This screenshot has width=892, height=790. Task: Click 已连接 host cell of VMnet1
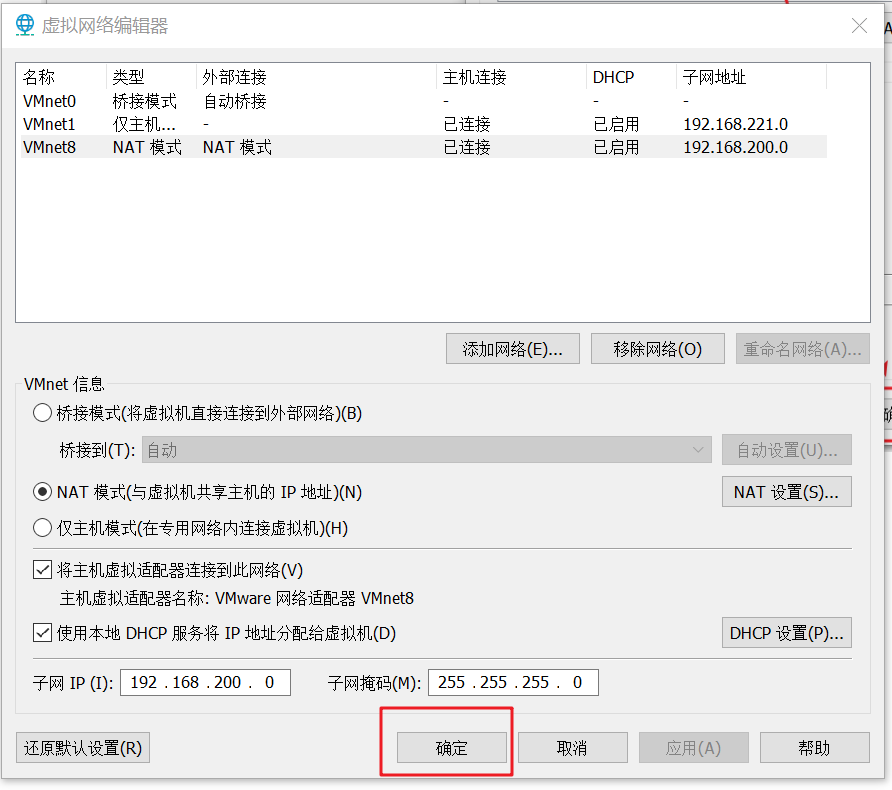(467, 124)
